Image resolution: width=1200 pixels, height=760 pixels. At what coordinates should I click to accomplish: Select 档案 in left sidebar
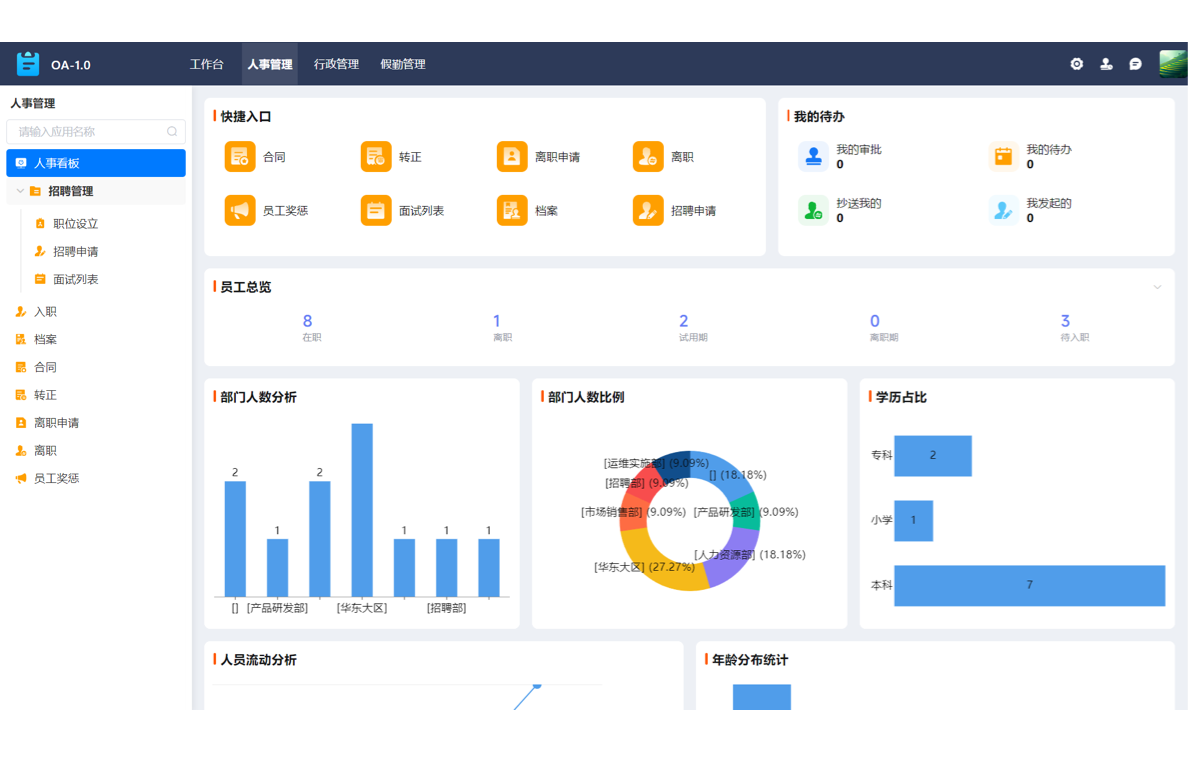pos(45,340)
